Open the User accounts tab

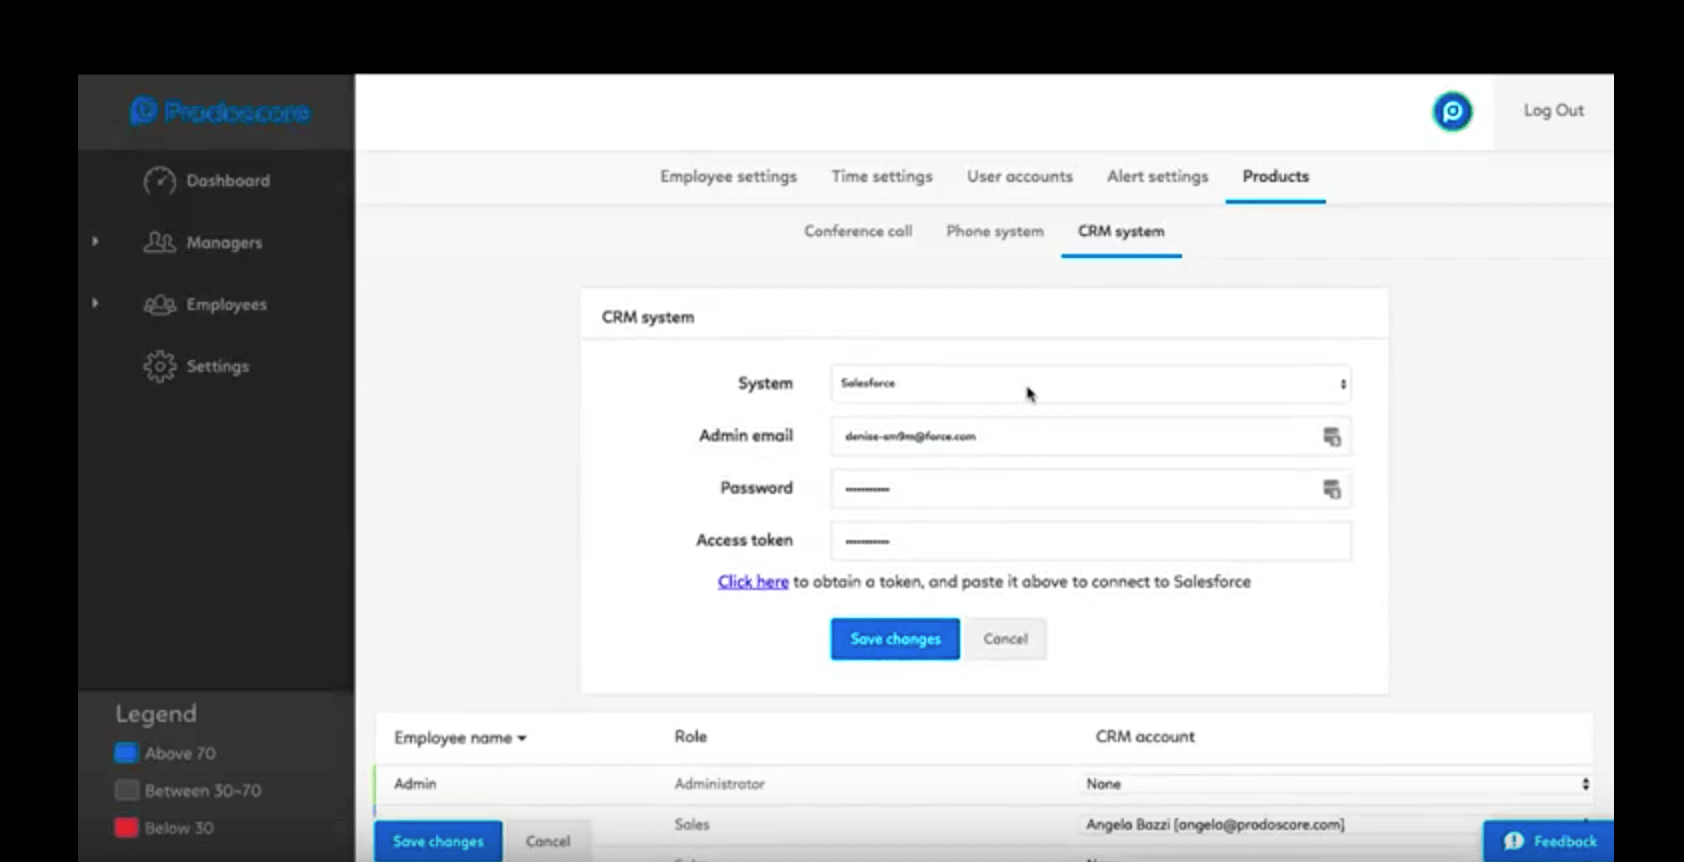click(x=1020, y=176)
